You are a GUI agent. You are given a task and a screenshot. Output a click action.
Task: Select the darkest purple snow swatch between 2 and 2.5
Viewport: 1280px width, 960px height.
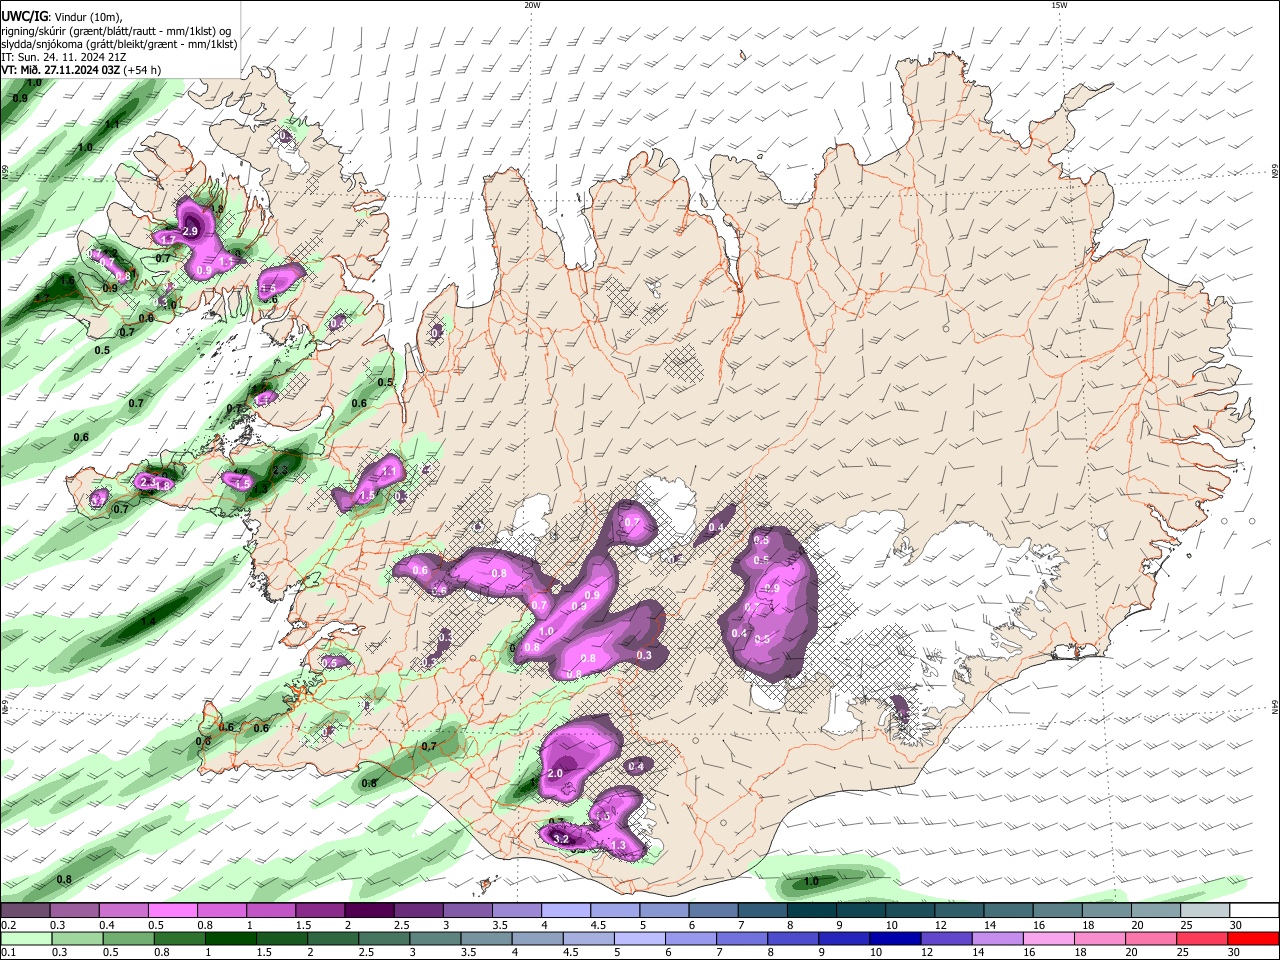click(369, 911)
